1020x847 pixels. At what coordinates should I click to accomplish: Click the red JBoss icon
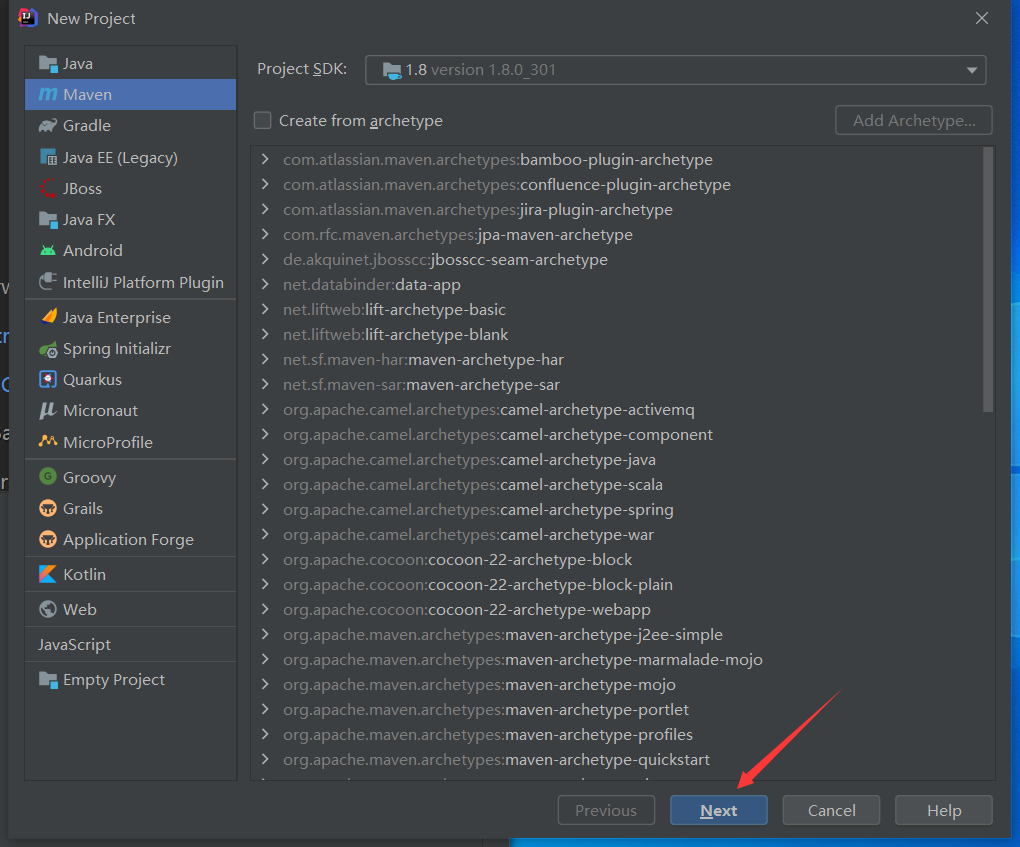[48, 188]
